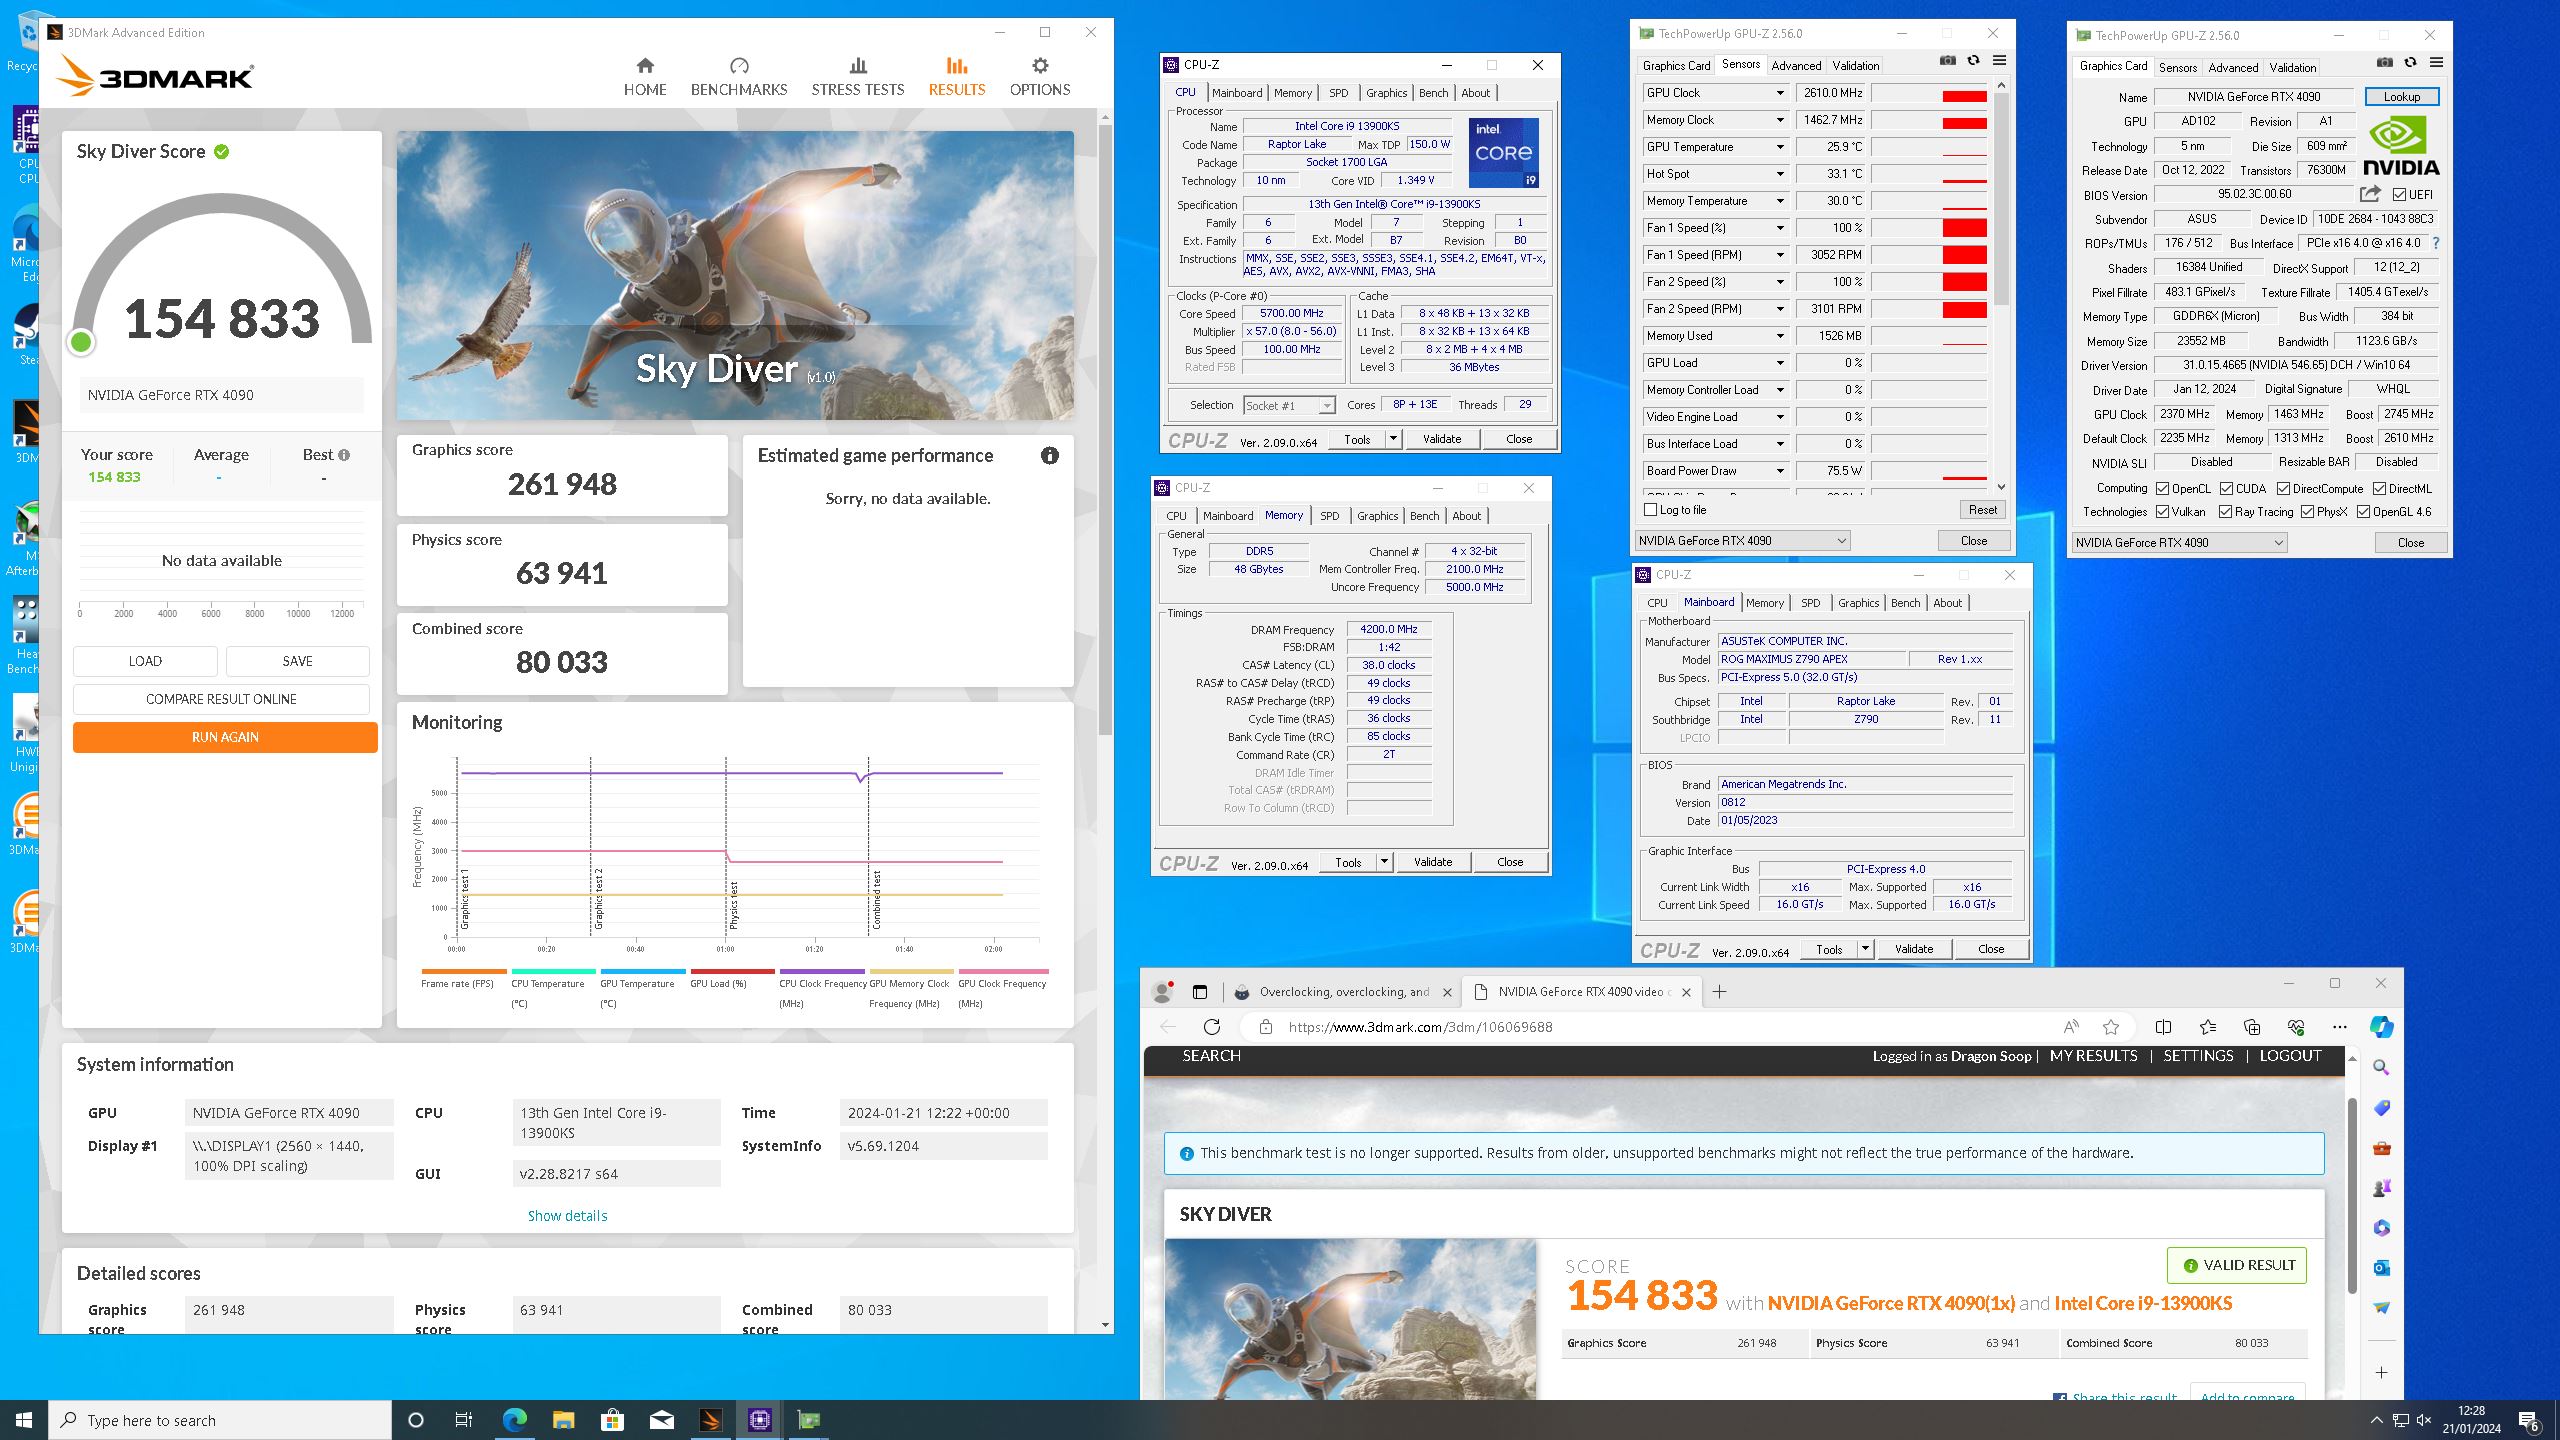Open File Explorer from the taskbar

(563, 1420)
